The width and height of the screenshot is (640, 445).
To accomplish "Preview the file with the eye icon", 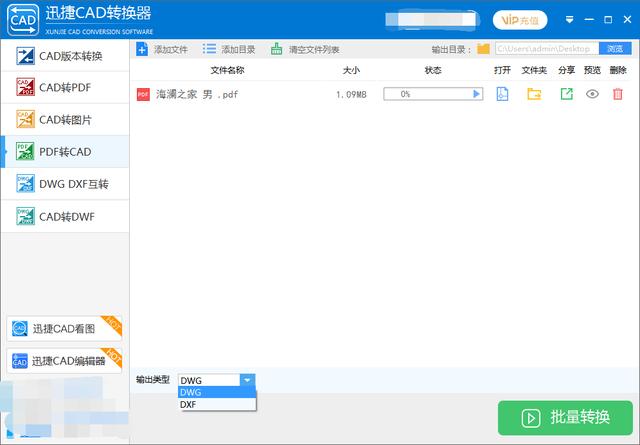I will click(592, 94).
